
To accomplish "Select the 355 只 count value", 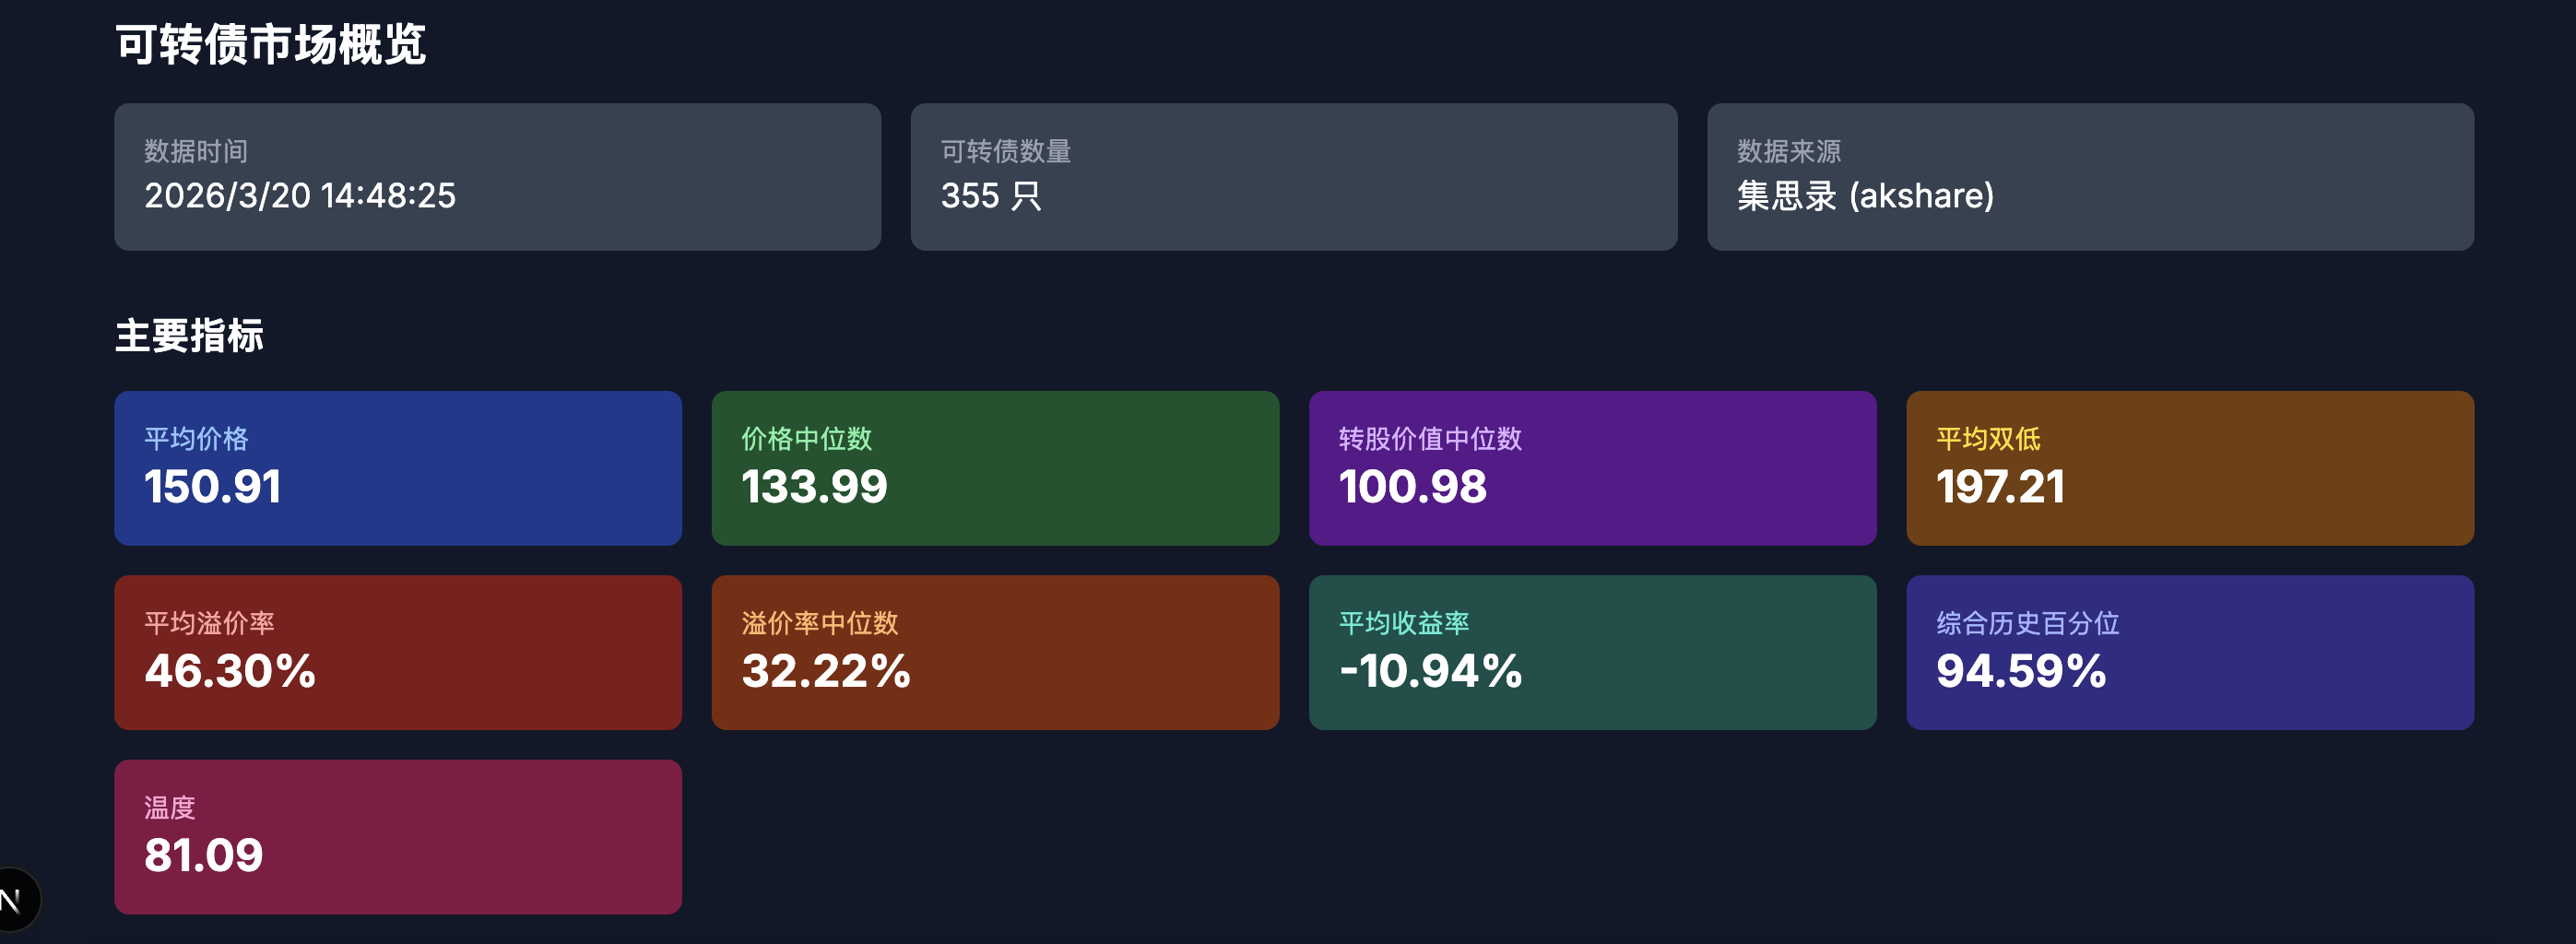I will click(x=990, y=196).
